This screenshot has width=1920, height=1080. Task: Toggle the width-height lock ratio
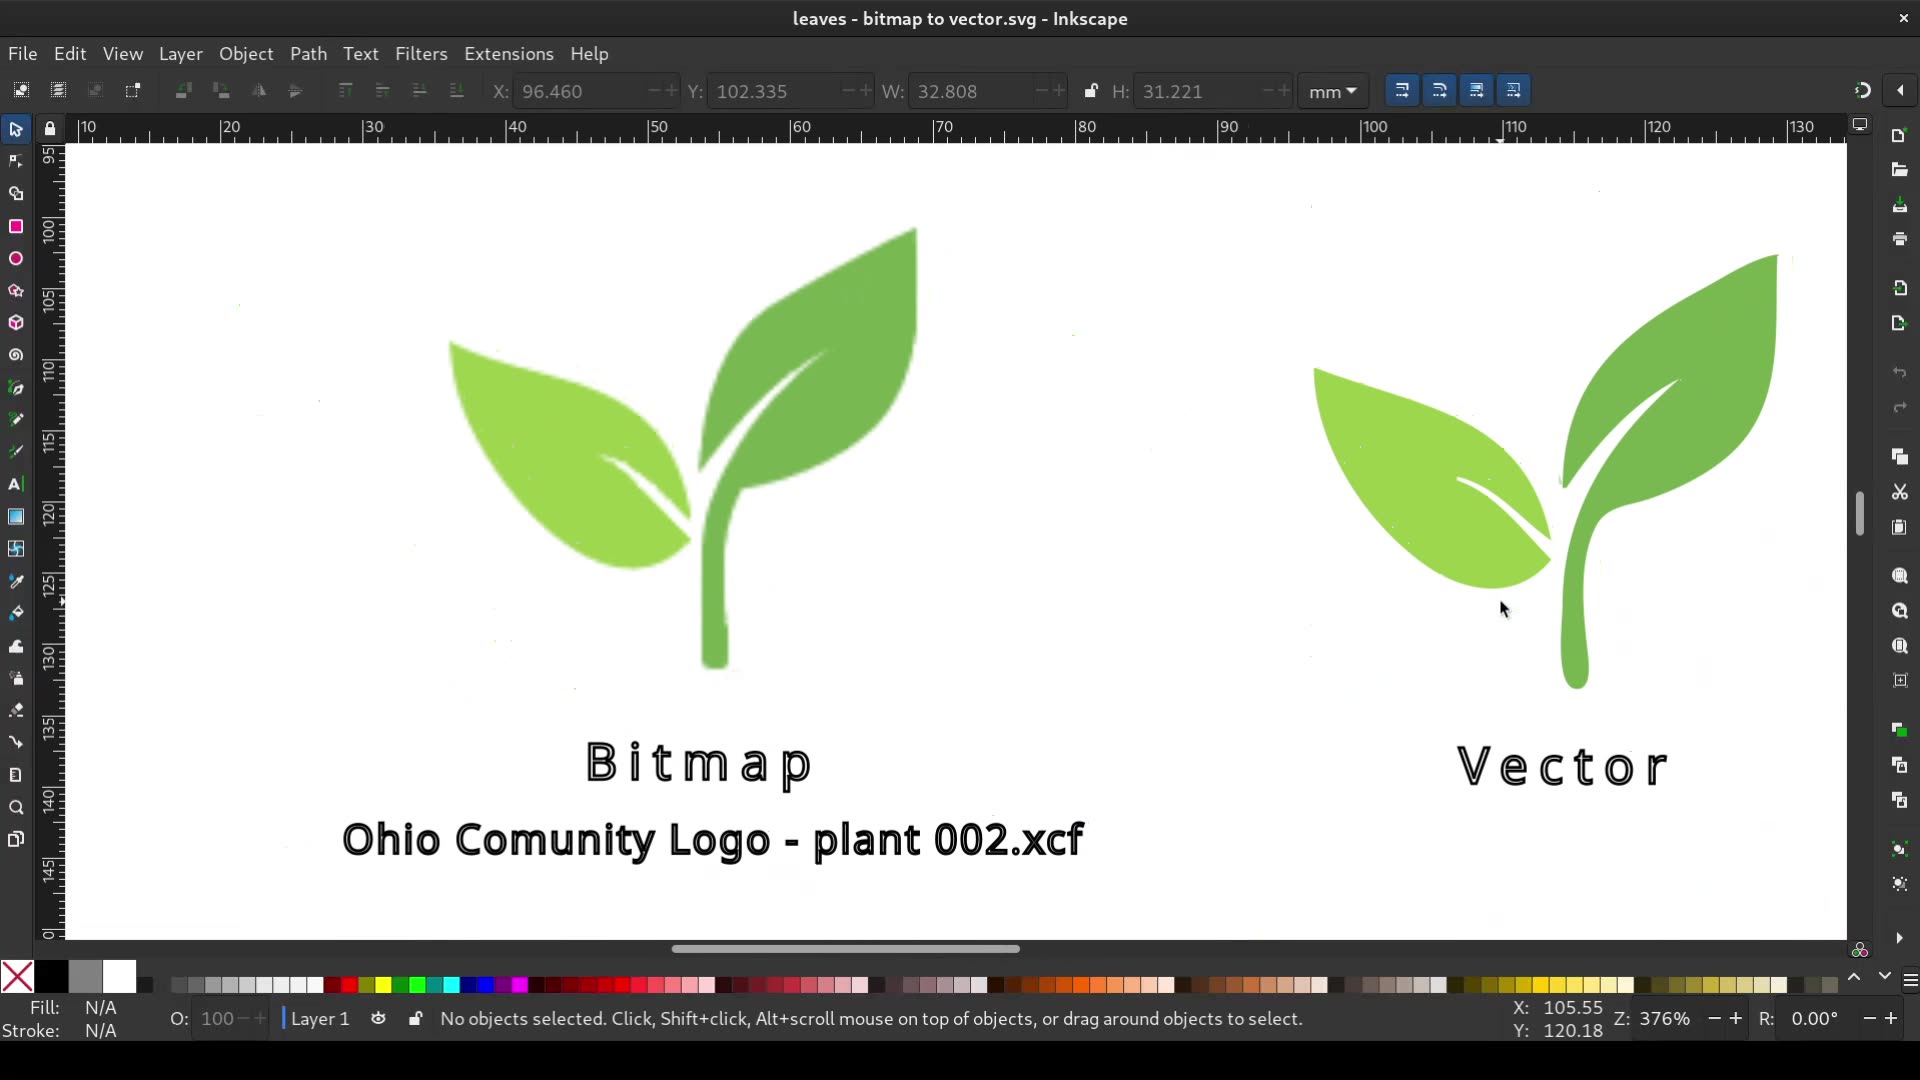pos(1092,91)
